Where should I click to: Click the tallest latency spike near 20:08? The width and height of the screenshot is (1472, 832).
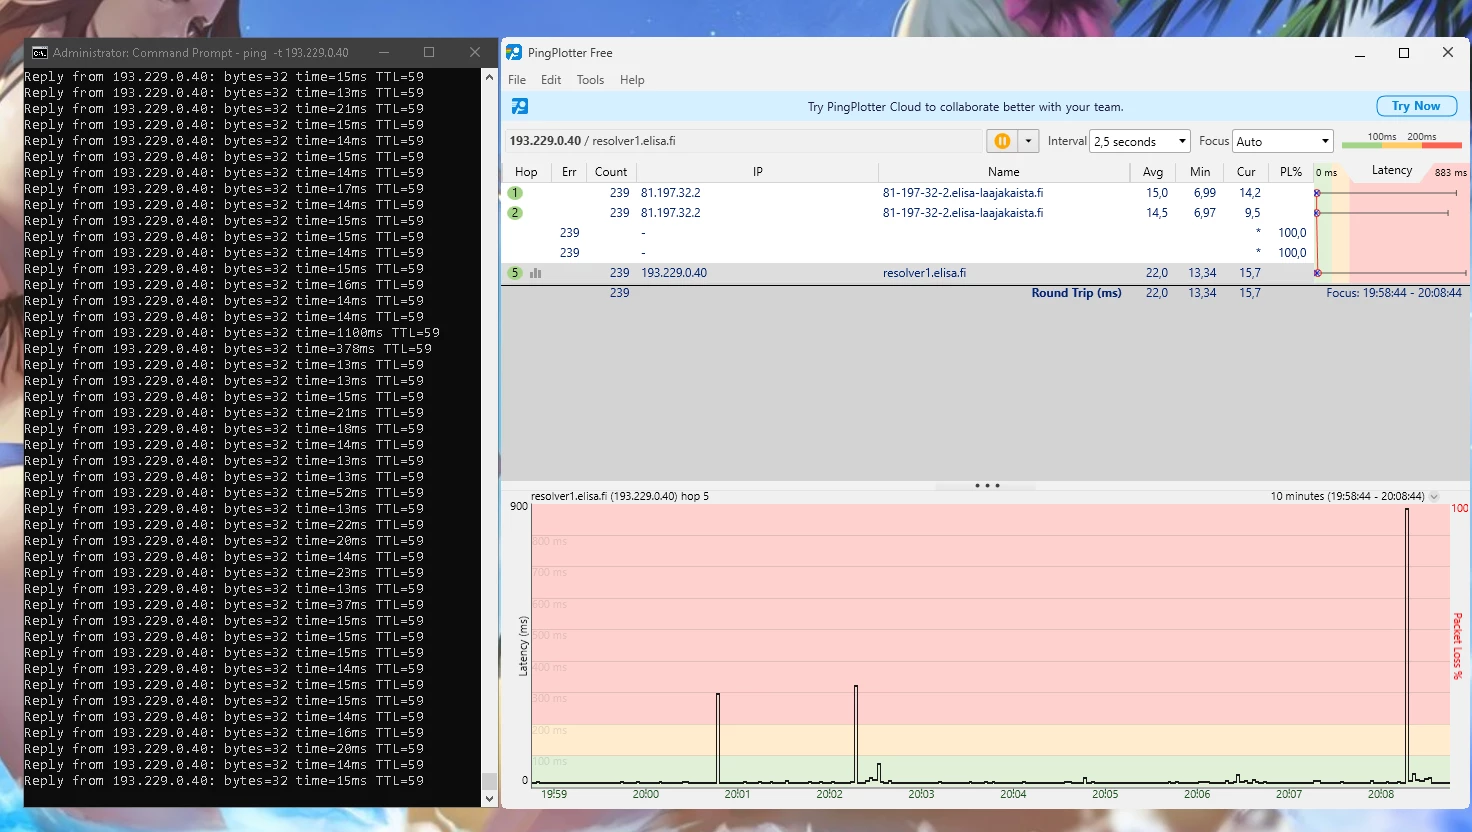click(1407, 645)
